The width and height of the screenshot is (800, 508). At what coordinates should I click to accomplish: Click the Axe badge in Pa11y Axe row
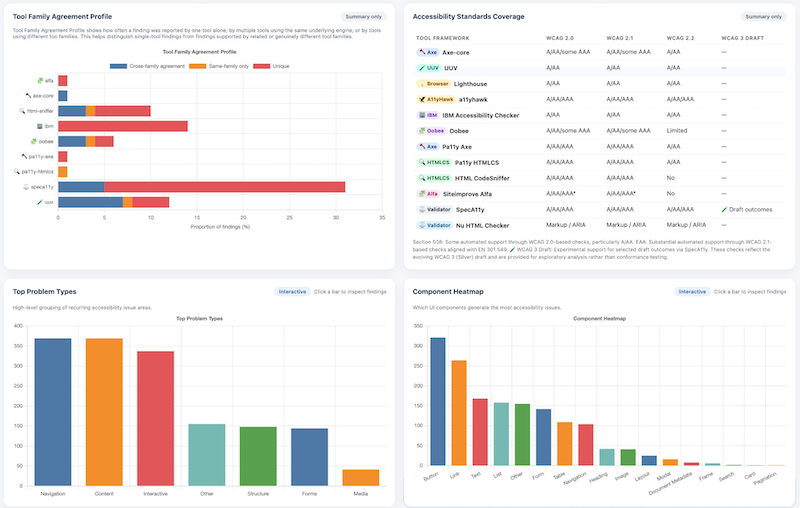(428, 146)
